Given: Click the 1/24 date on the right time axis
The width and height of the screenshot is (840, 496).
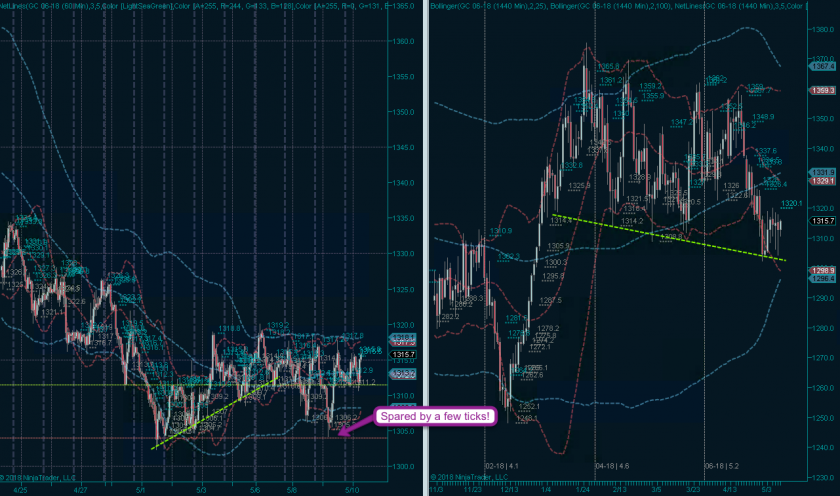Looking at the screenshot, I should (582, 490).
